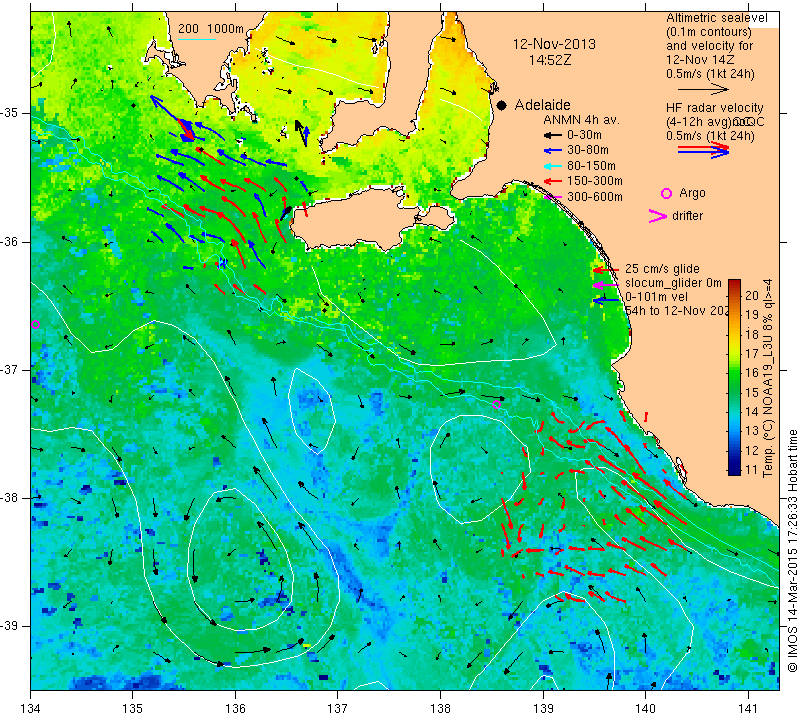Image resolution: width=800 pixels, height=720 pixels.
Task: Click the 'slocum_glider 0m' label
Action: click(x=673, y=283)
